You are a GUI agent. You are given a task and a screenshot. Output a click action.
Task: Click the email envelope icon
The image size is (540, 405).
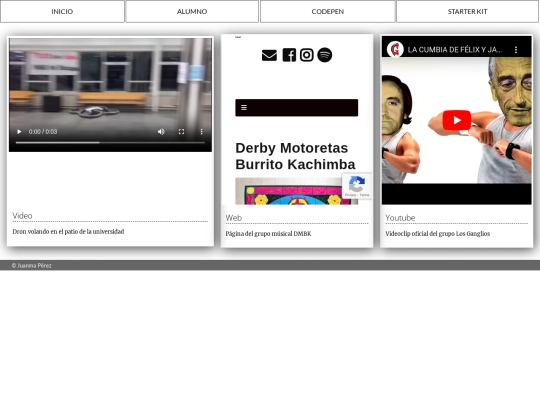click(x=269, y=55)
